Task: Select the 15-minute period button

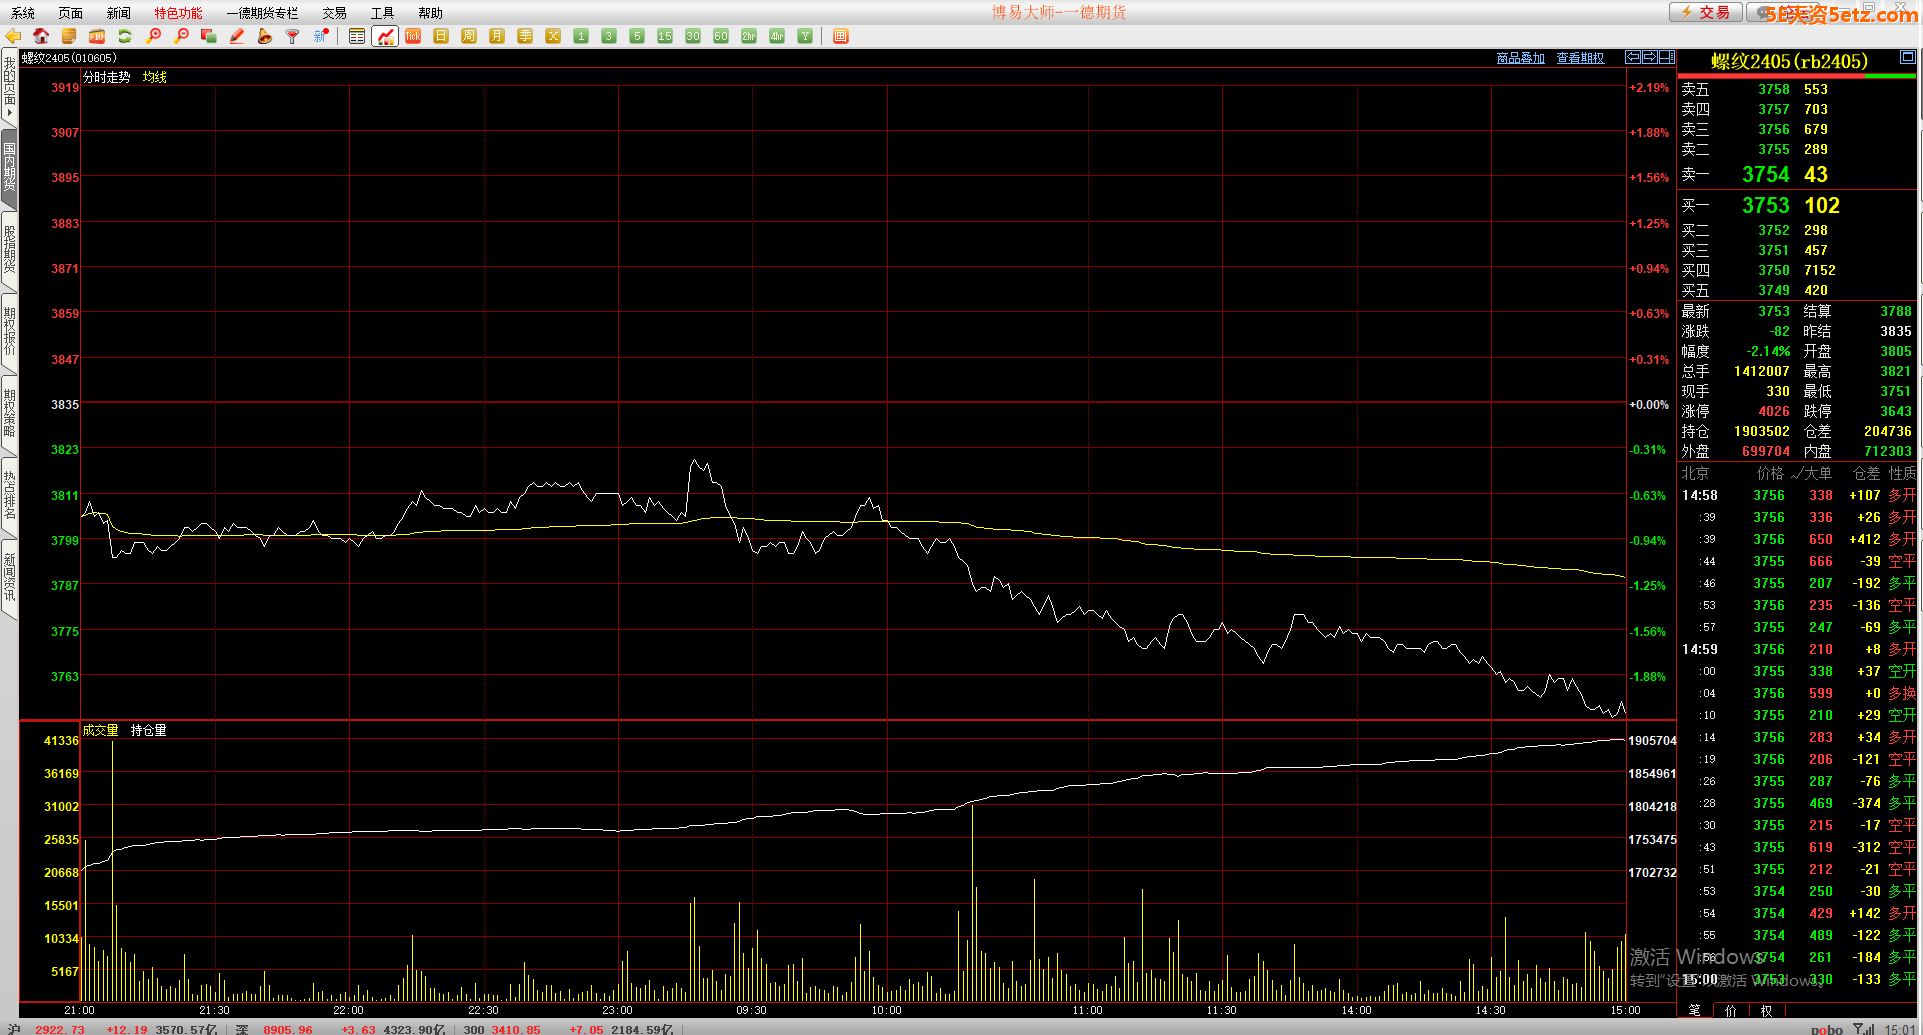Action: (x=665, y=36)
